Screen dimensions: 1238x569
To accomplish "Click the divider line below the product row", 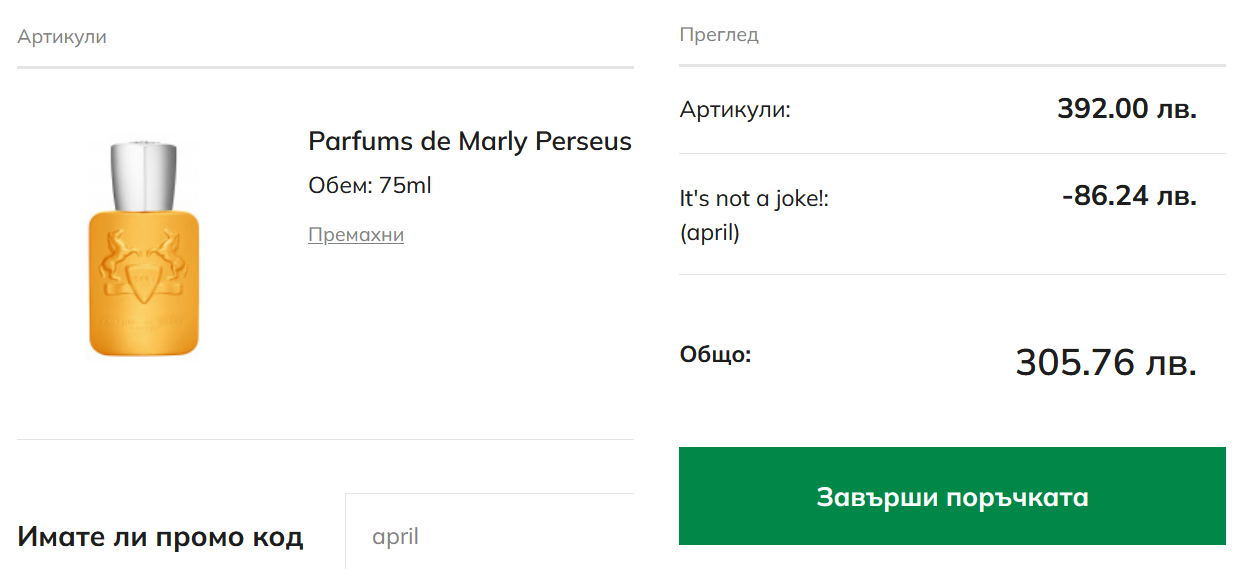I will click(x=325, y=439).
